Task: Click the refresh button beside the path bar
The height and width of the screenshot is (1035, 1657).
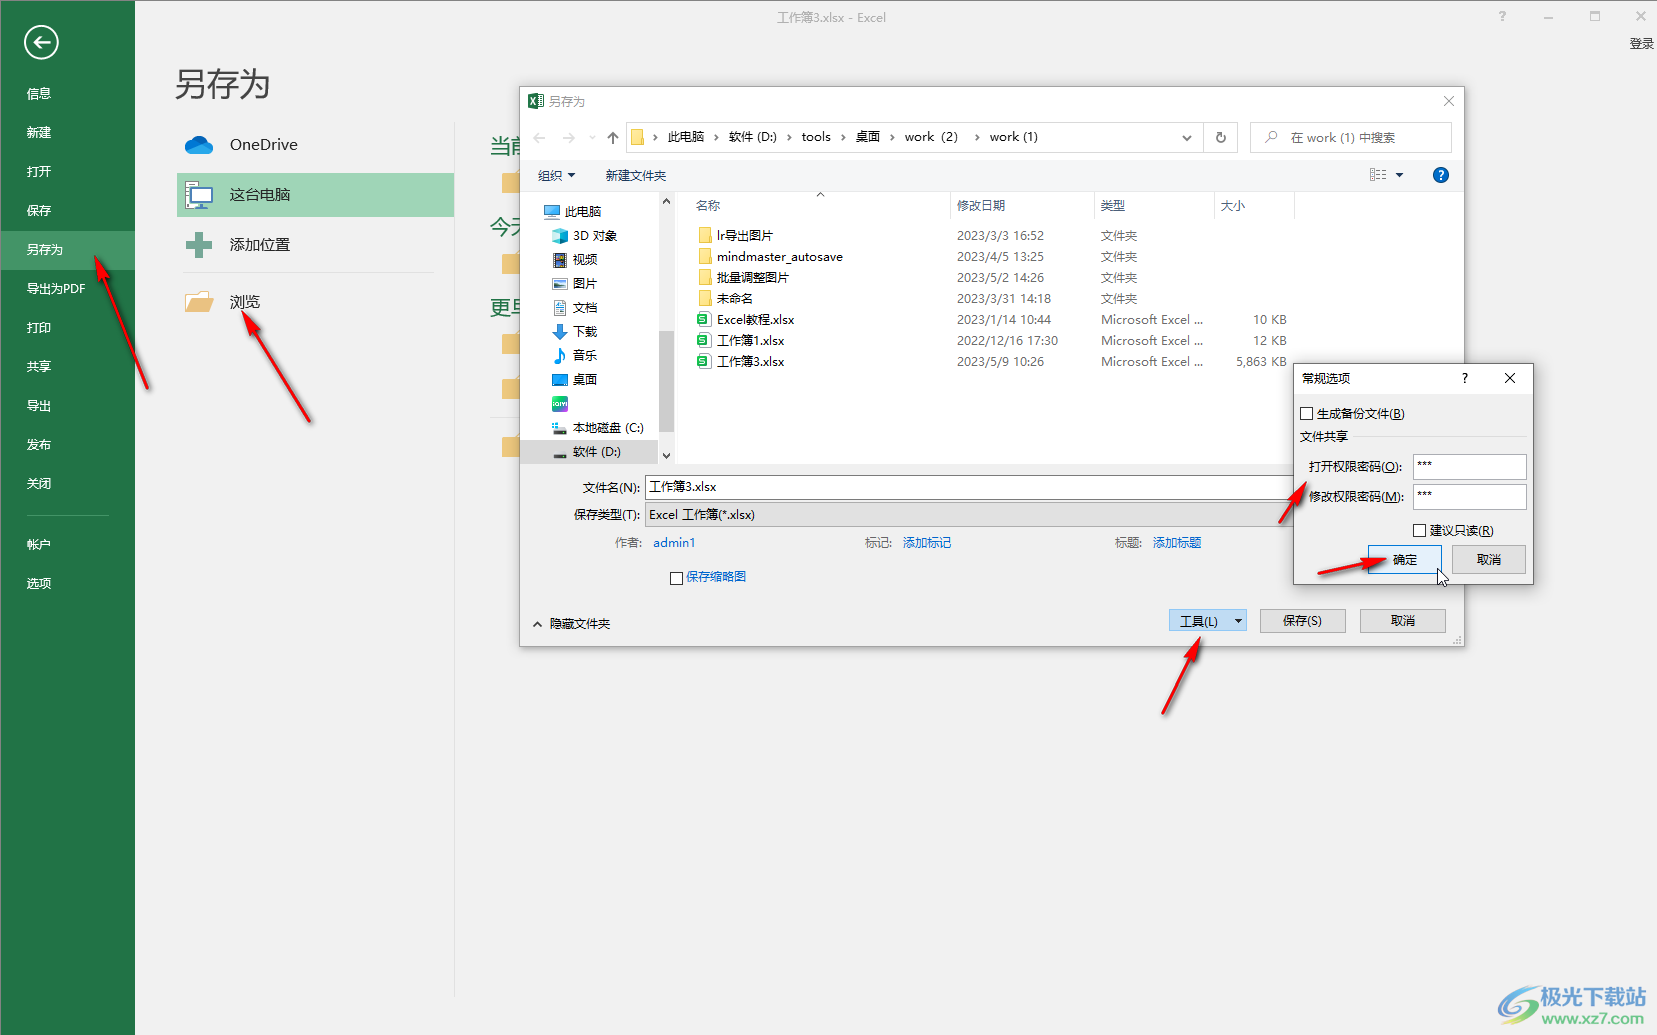Action: [1221, 137]
